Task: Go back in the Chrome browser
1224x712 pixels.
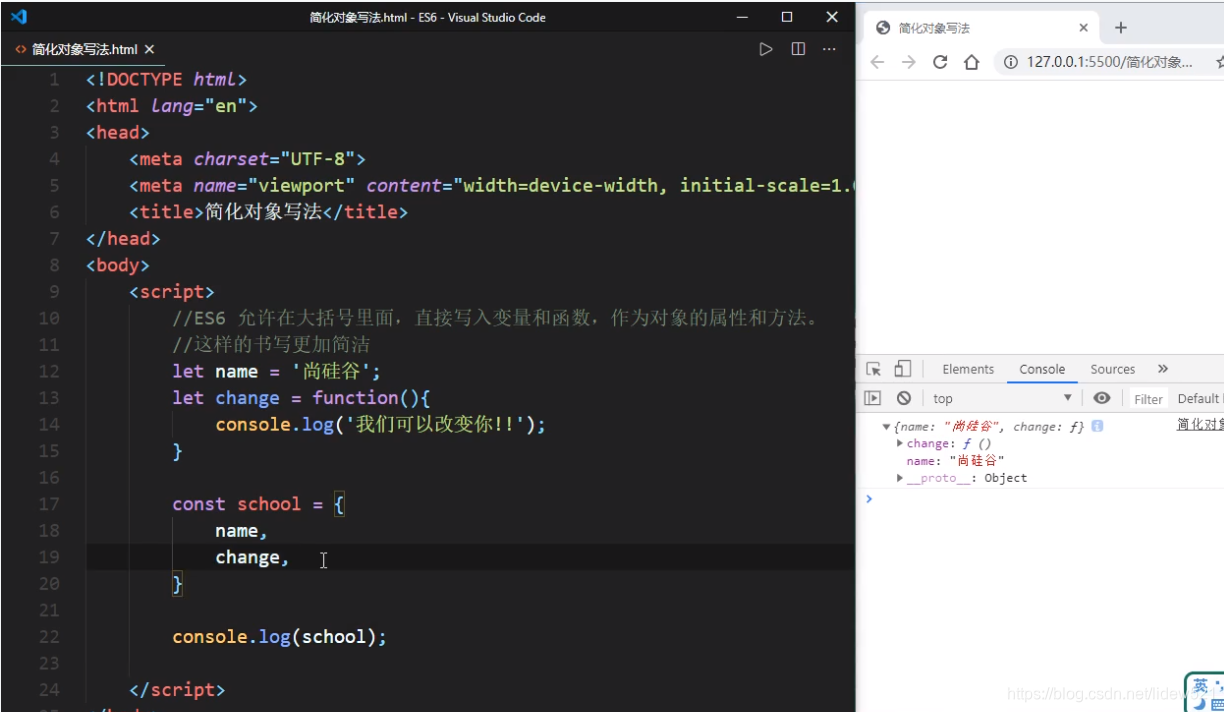Action: [x=877, y=62]
